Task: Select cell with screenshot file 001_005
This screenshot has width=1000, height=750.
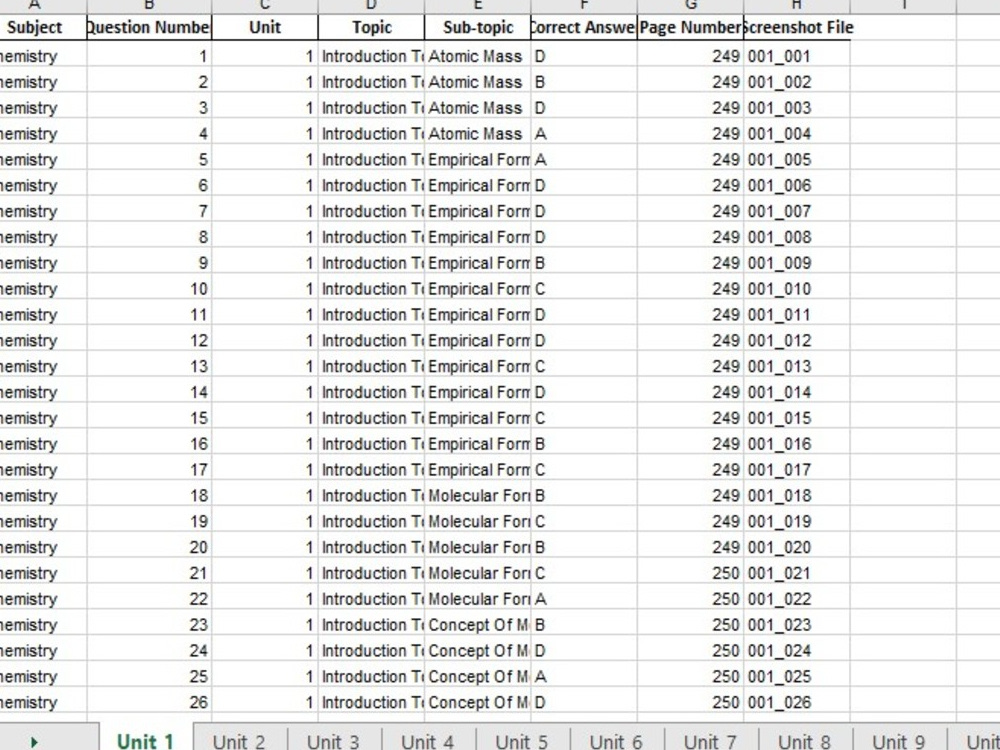Action: [x=797, y=159]
